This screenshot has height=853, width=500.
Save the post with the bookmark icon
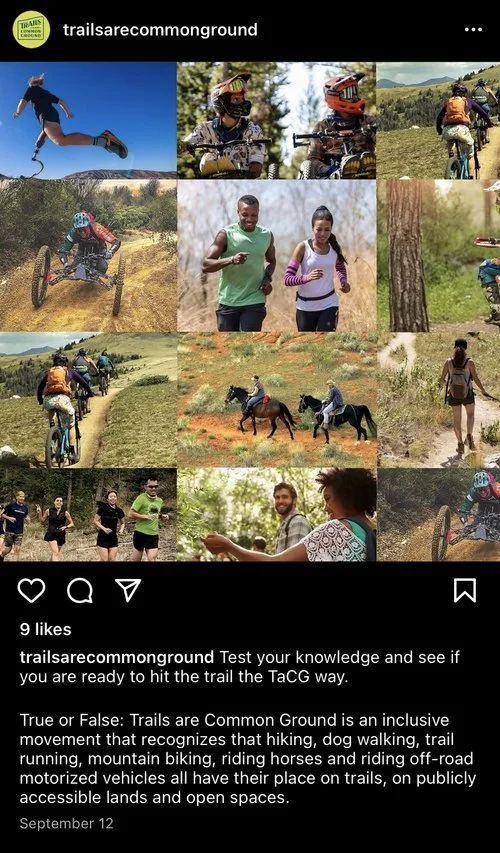[x=465, y=590]
